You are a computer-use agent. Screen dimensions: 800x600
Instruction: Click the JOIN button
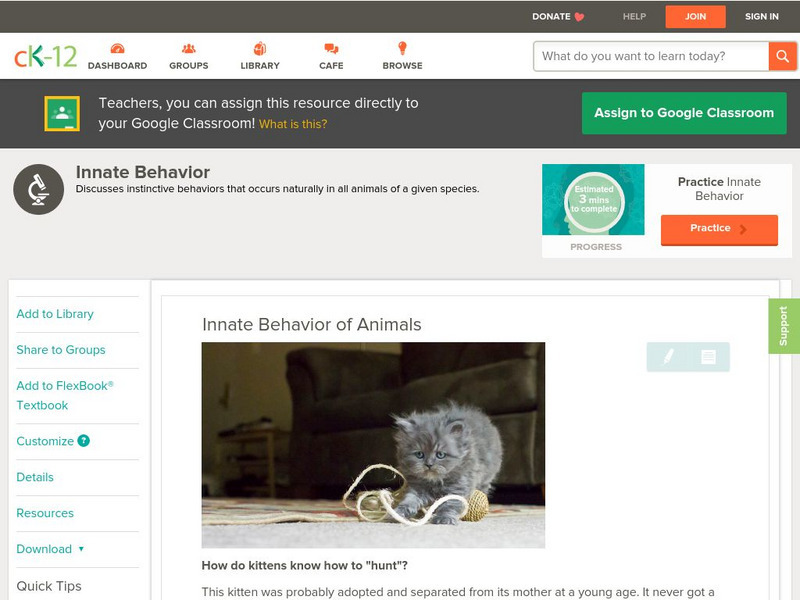[695, 17]
